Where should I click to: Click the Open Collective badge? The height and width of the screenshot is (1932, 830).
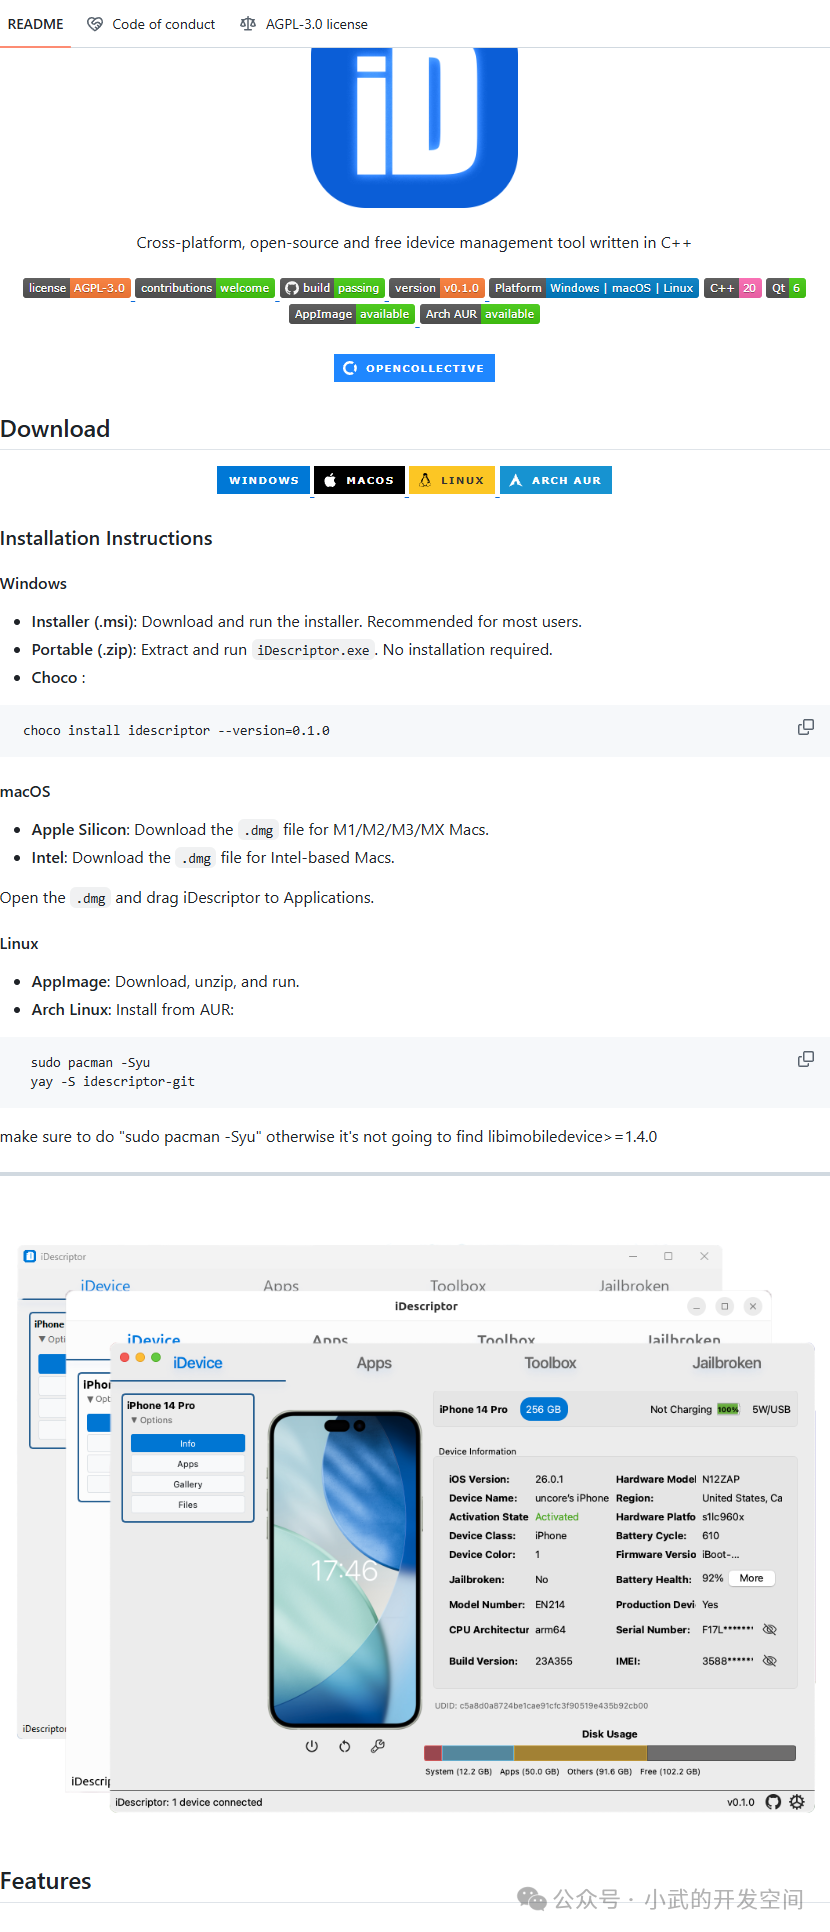click(x=414, y=368)
